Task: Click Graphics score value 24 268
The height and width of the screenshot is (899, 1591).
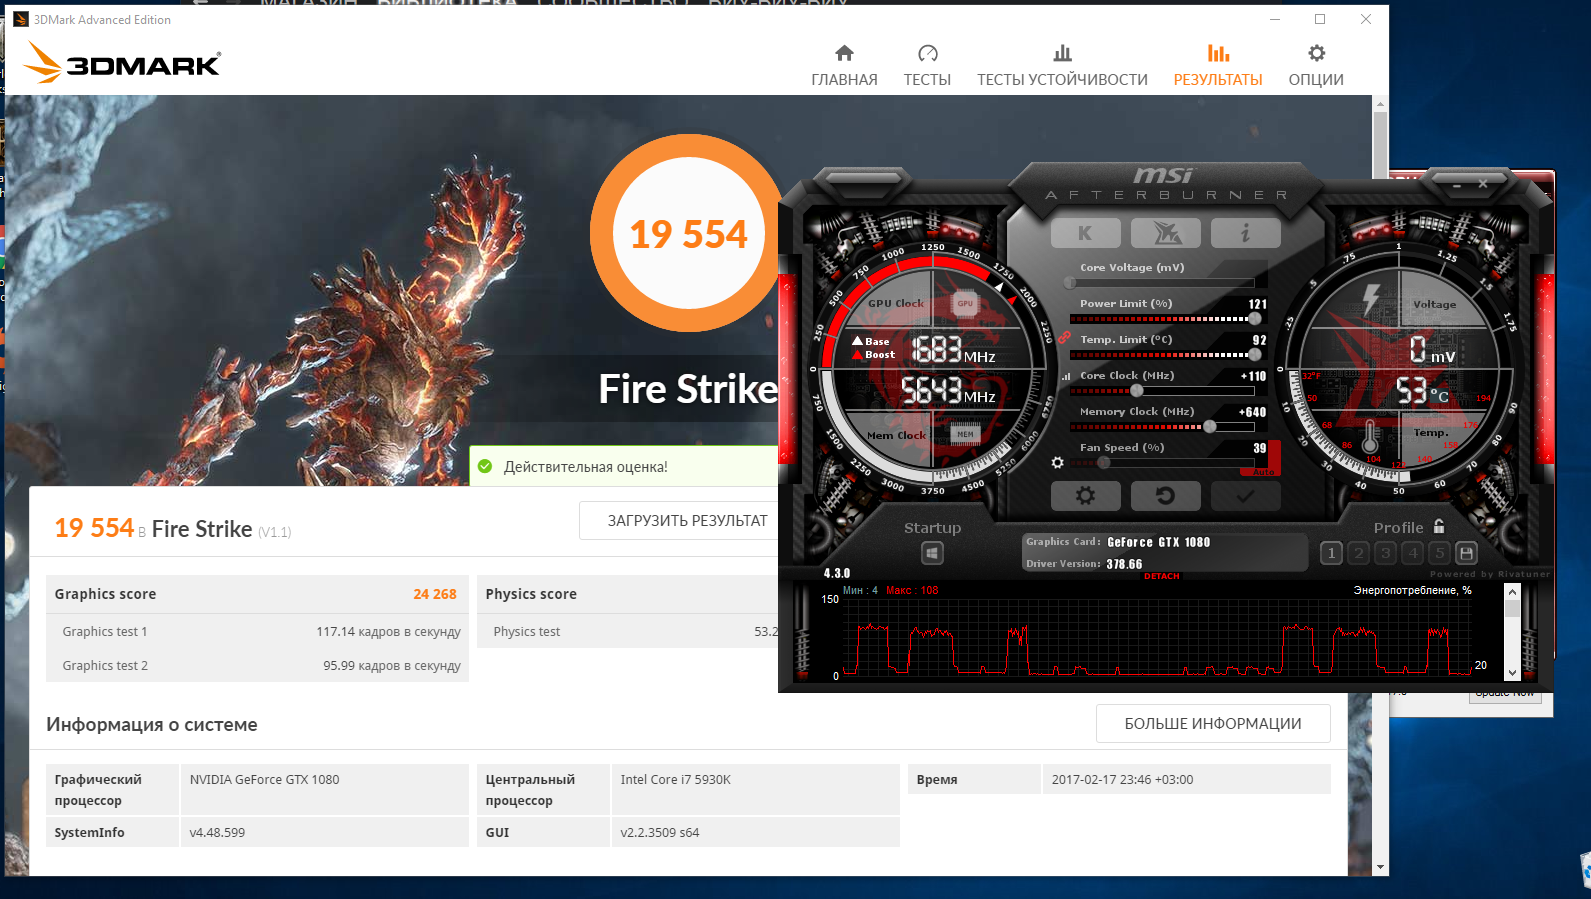Action: pos(435,594)
